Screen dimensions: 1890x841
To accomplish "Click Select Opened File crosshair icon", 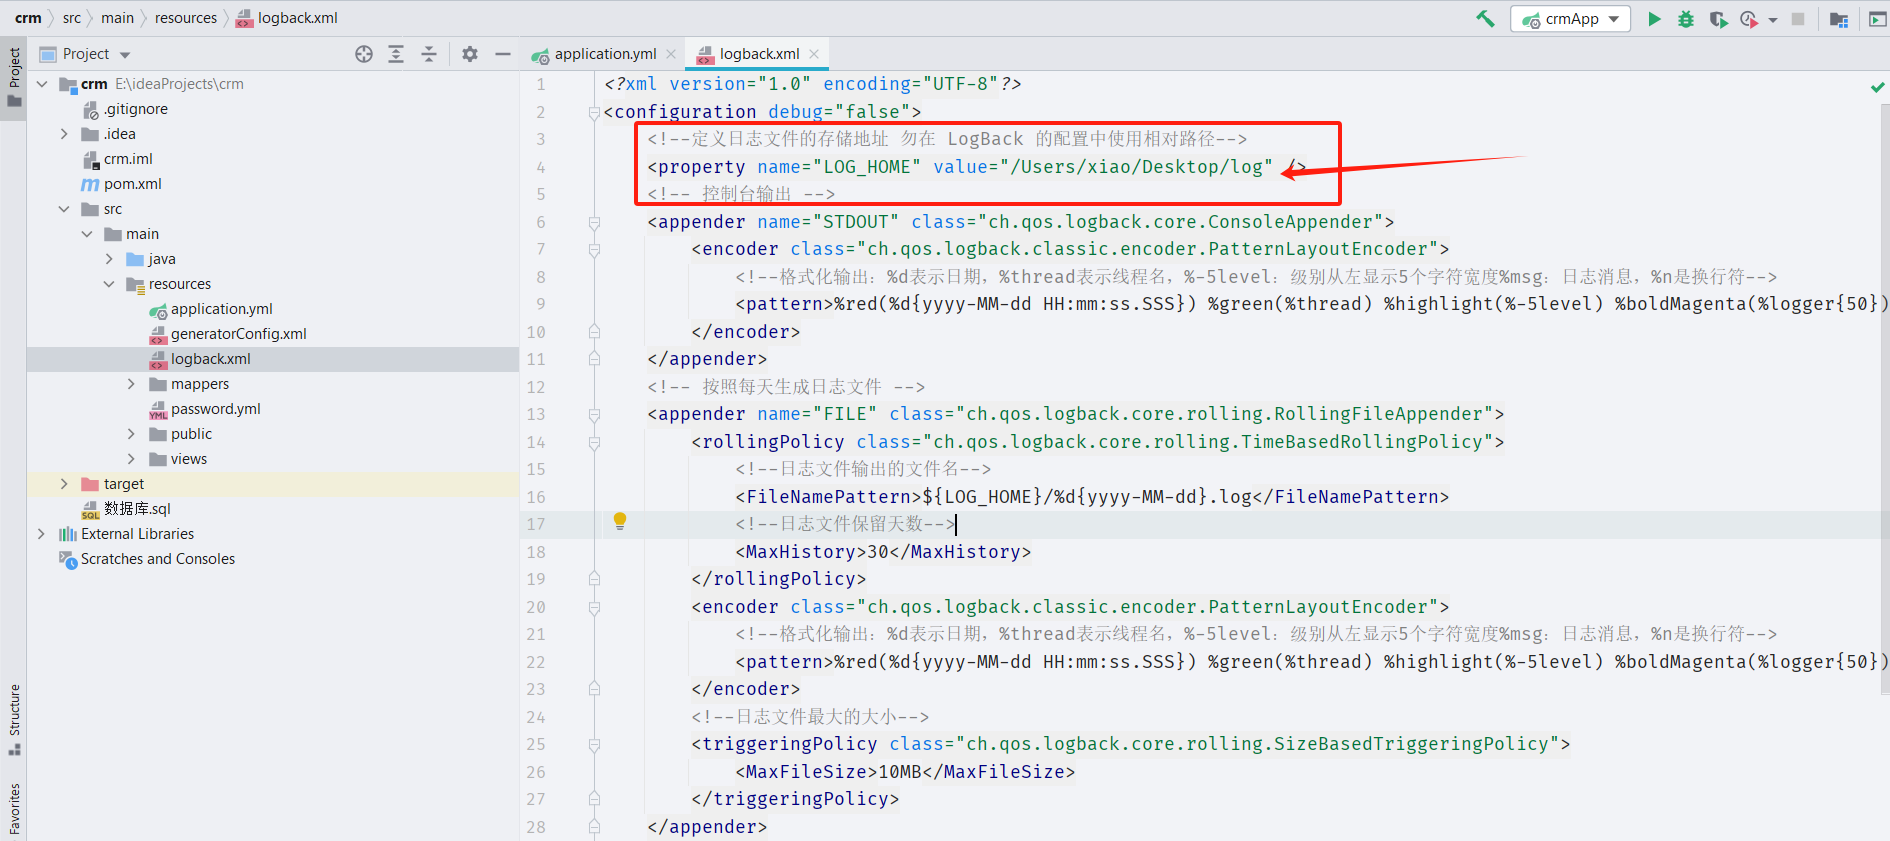I will click(x=364, y=54).
